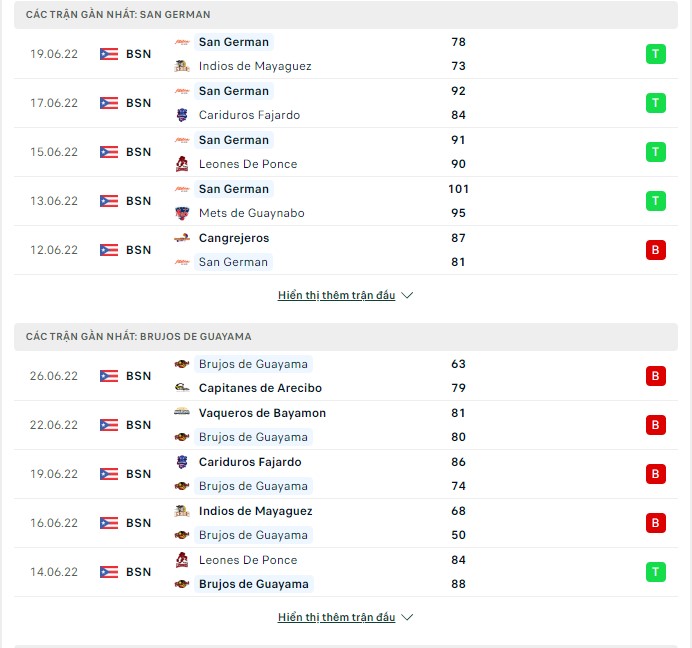Click the score 101 in the Mets de Guaynabo match
Viewport: 692px width, 648px height.
[458, 189]
